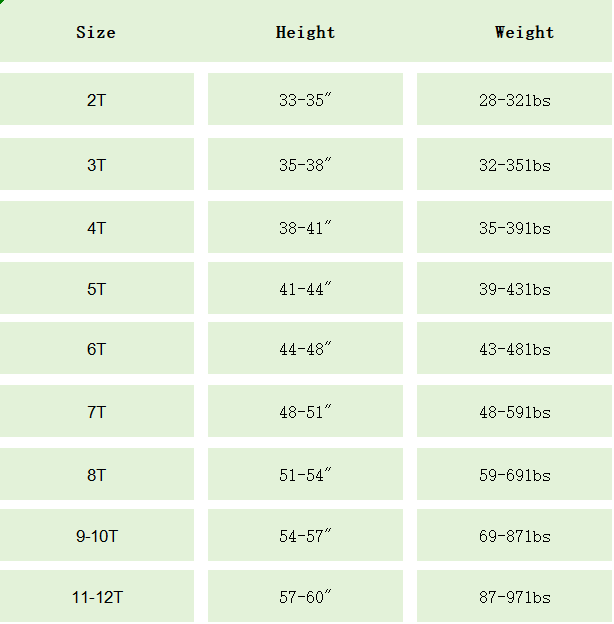
Task: Select the 2T size cell
Action: [96, 100]
